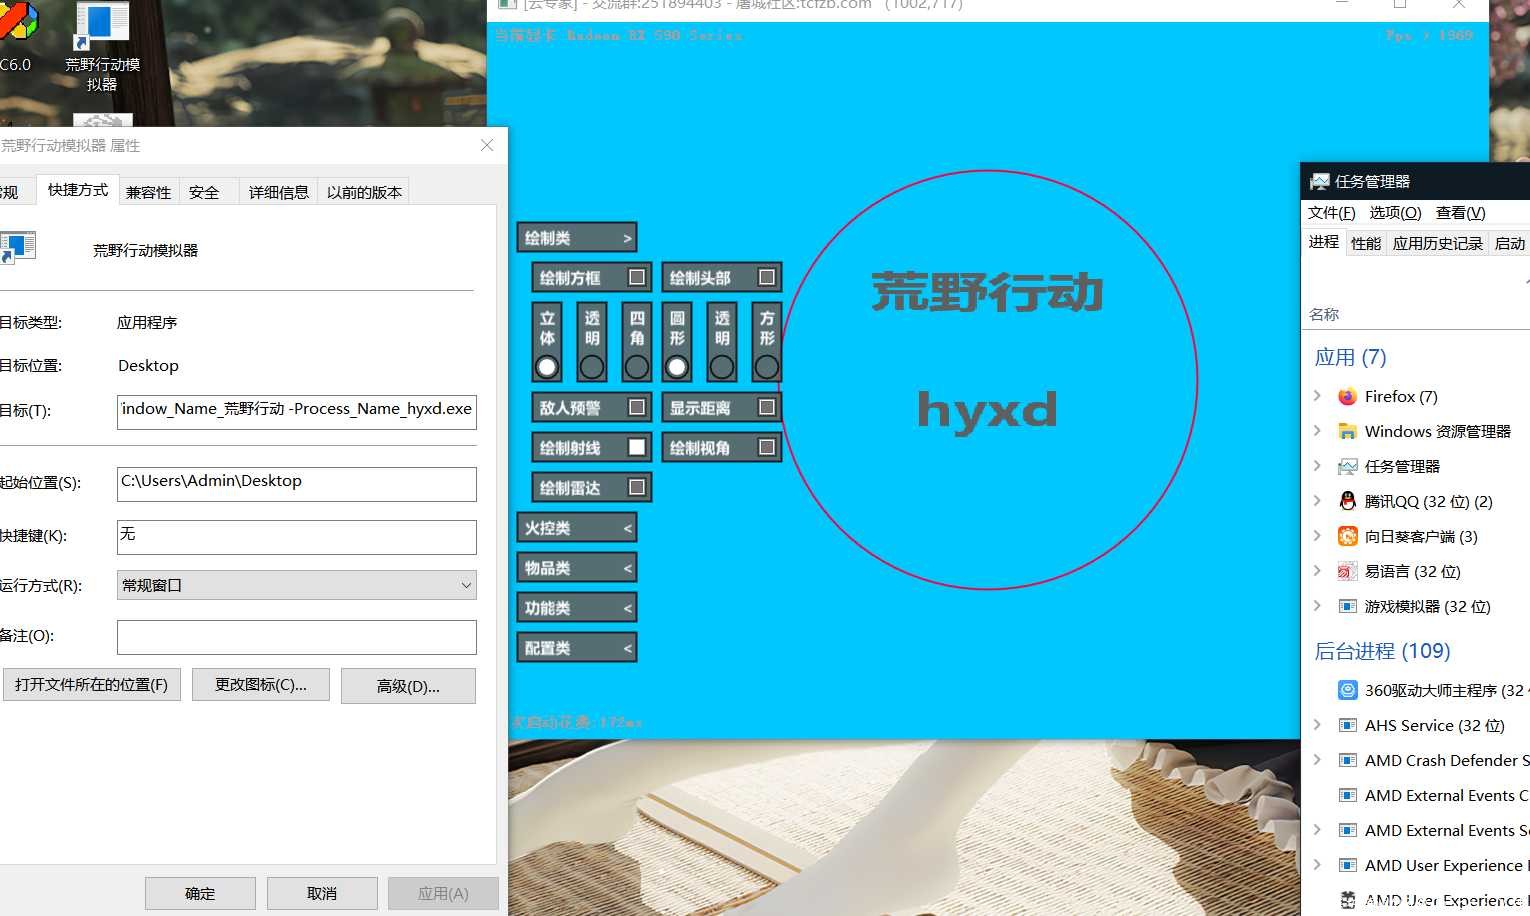Click the 目标(T) input field
The height and width of the screenshot is (916, 1530).
click(297, 411)
